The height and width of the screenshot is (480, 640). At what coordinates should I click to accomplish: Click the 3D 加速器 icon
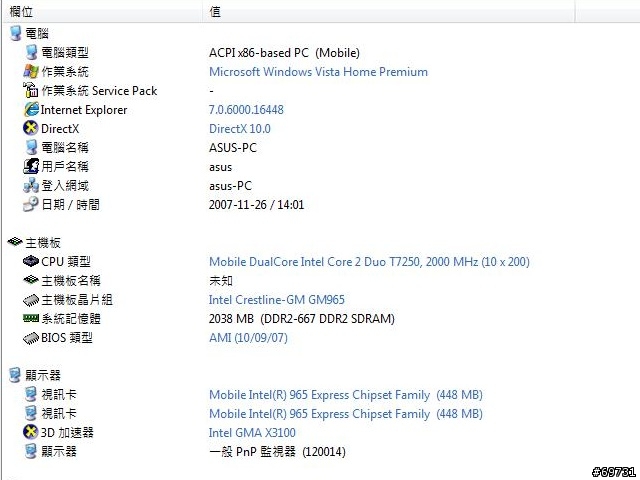(x=31, y=432)
